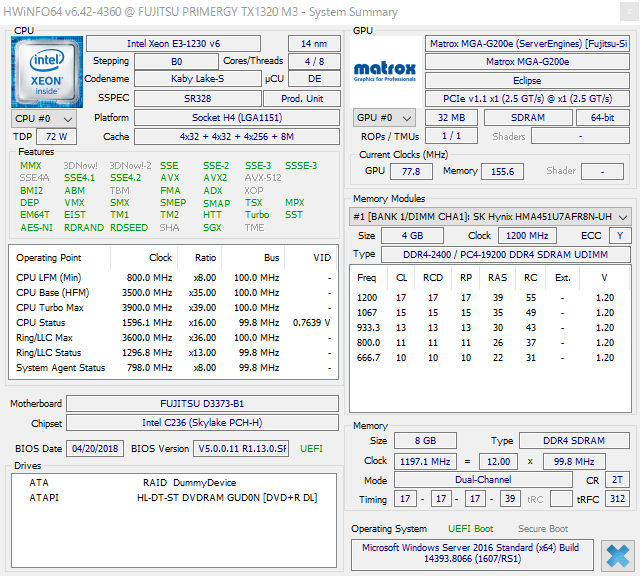Open the memory module bank dropdown
The image size is (640, 576).
[x=490, y=216]
